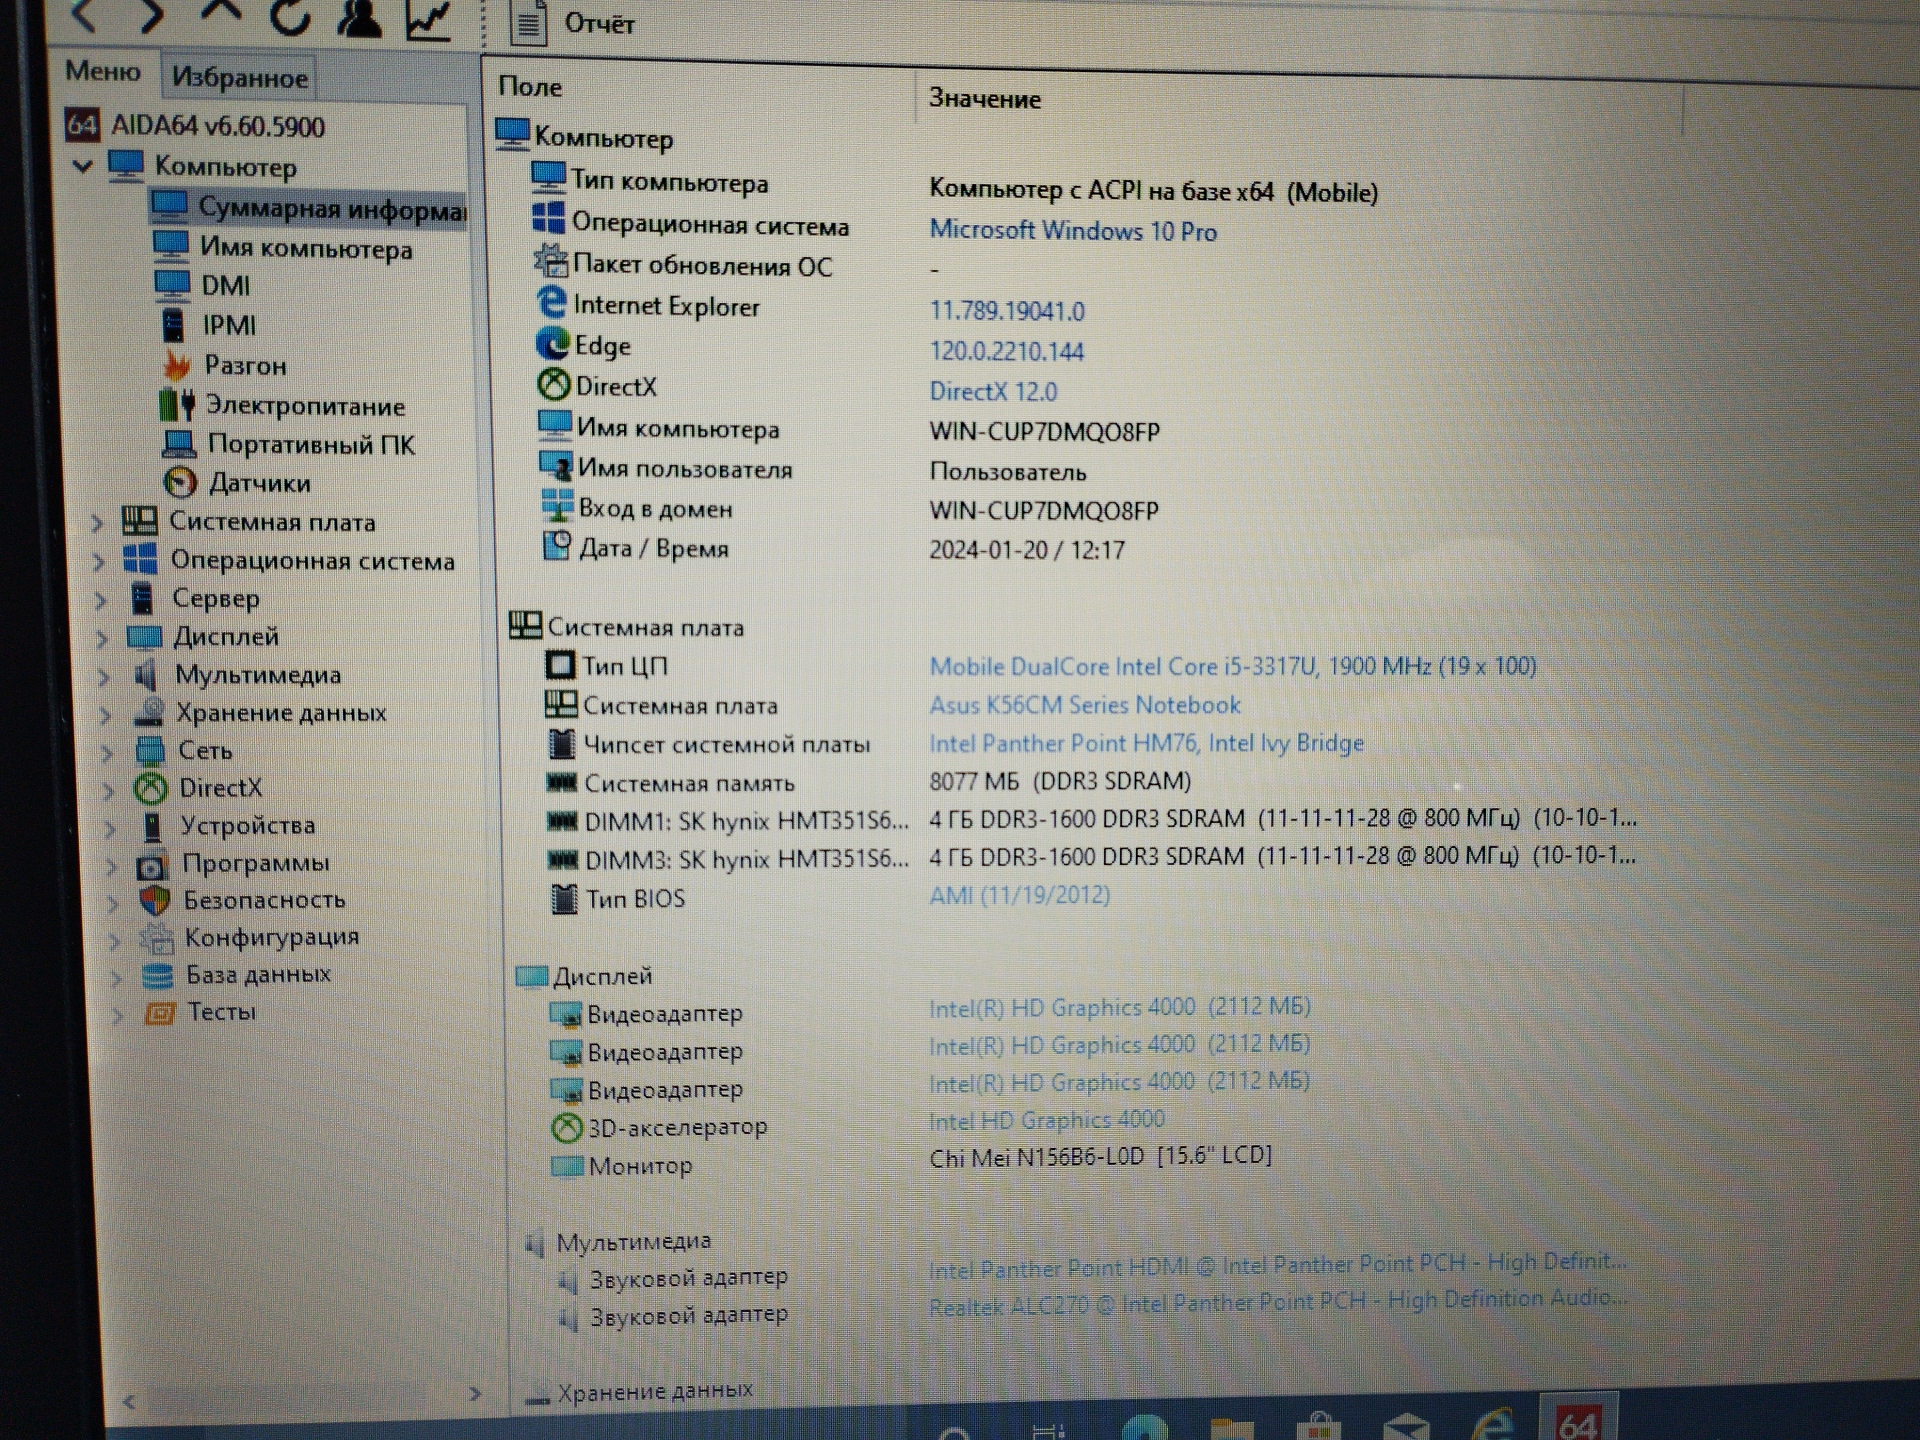This screenshot has height=1440, width=1920.
Task: Expand the Мультимедиа sidebar node
Action: pos(104,676)
